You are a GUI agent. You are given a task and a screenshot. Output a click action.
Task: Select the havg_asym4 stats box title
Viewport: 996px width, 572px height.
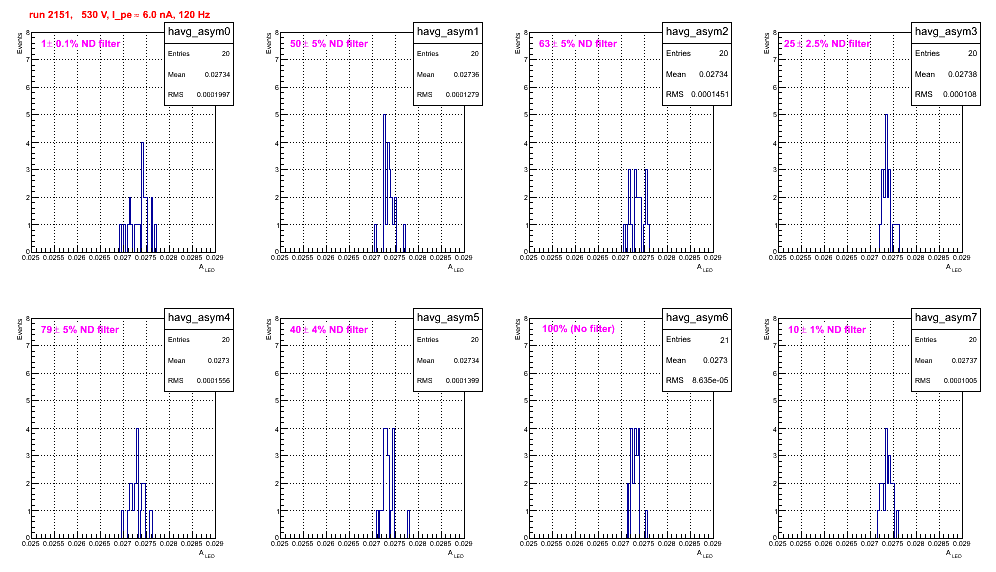tap(199, 318)
